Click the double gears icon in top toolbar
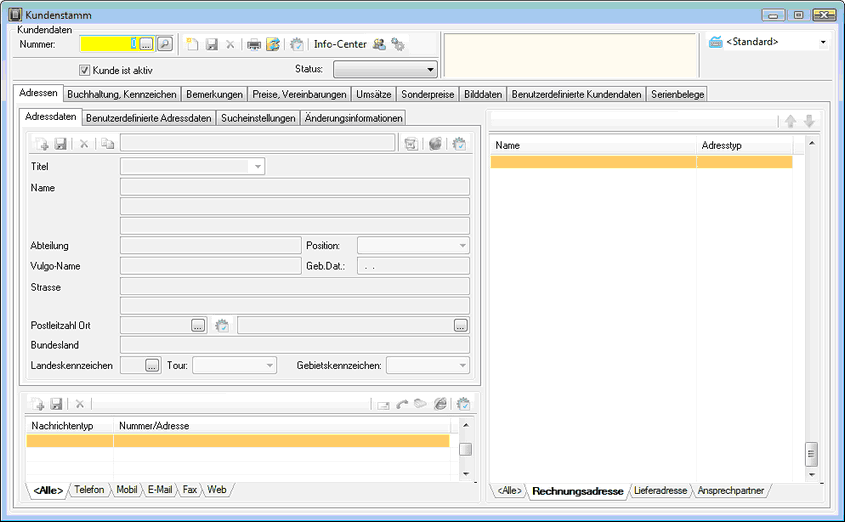The image size is (845, 522). point(398,44)
